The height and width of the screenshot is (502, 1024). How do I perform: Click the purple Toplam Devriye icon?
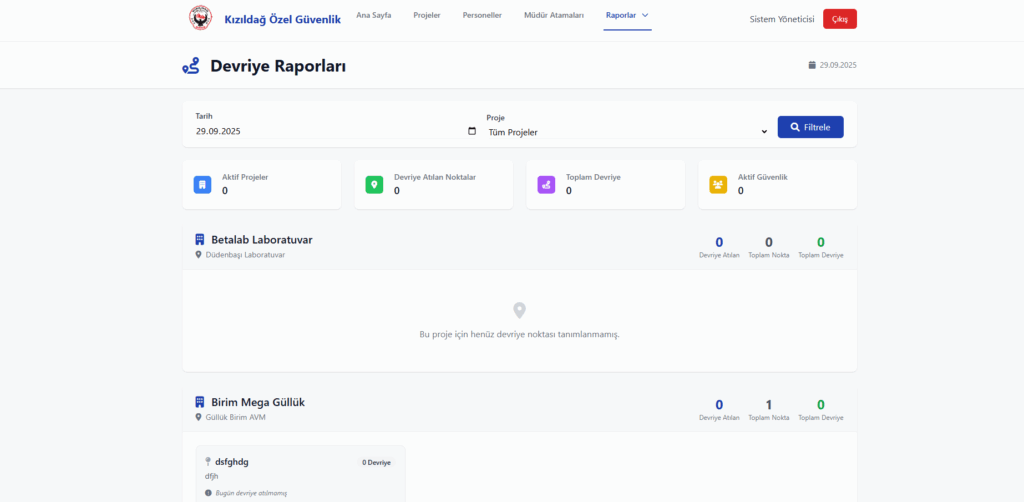click(x=546, y=185)
